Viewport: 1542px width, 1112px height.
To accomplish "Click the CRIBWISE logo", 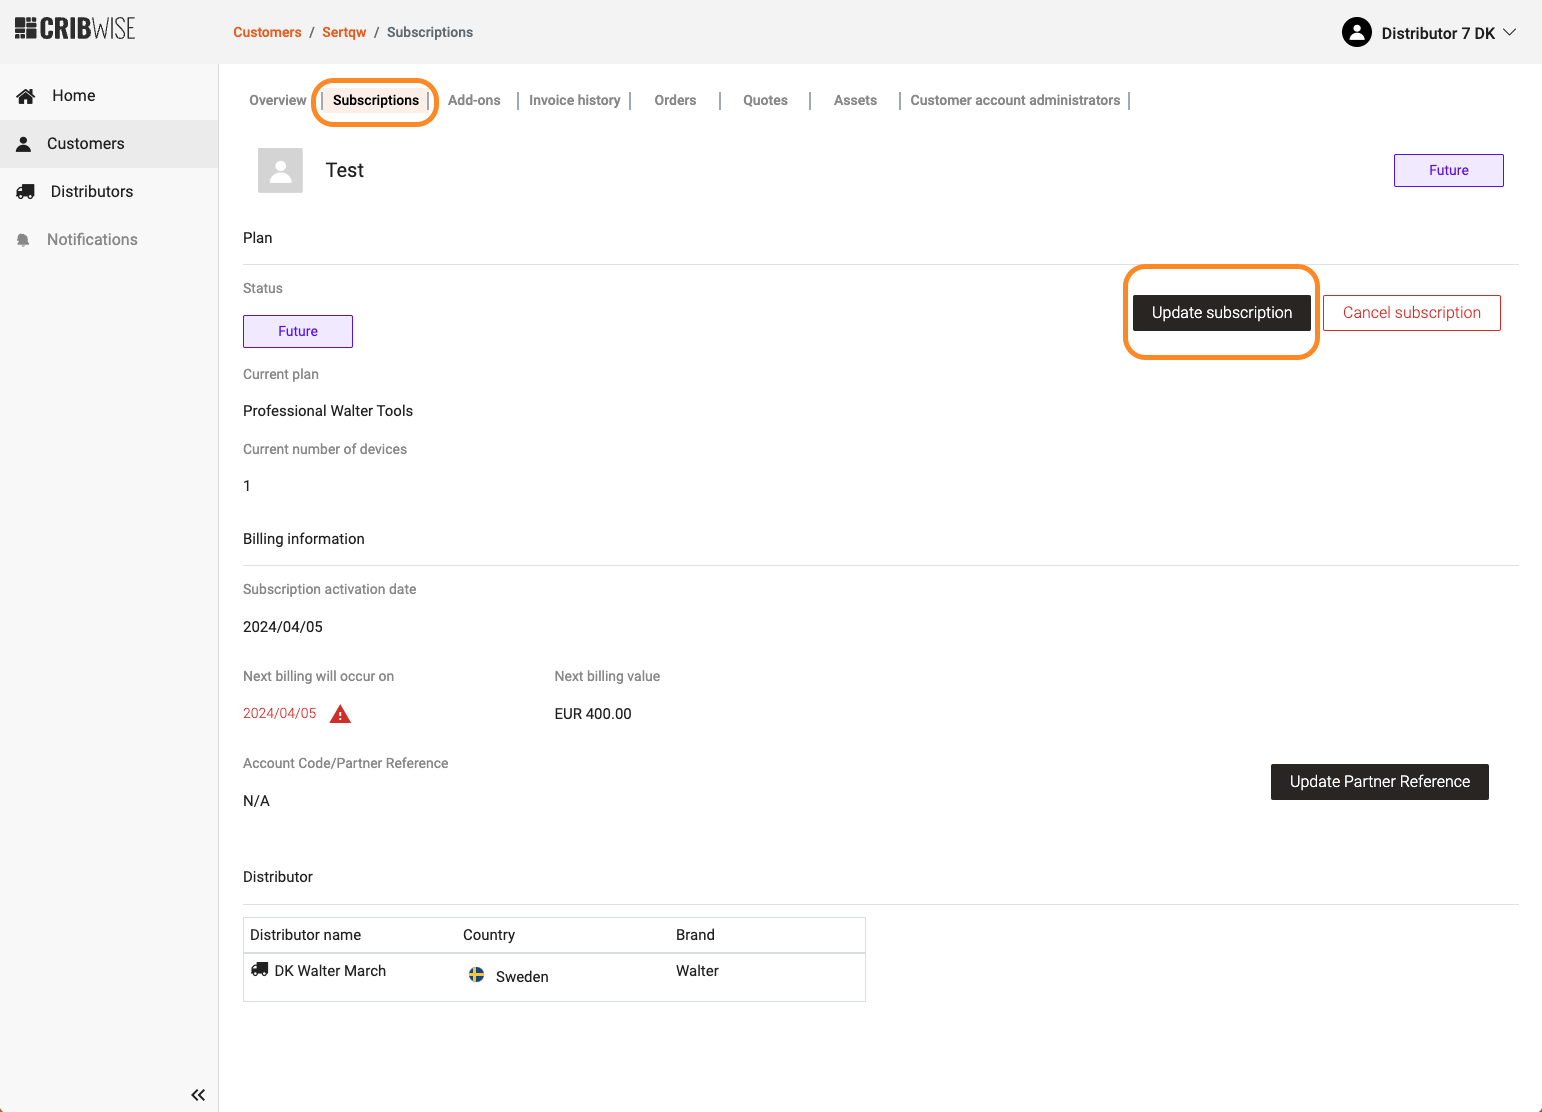I will pyautogui.click(x=75, y=29).
